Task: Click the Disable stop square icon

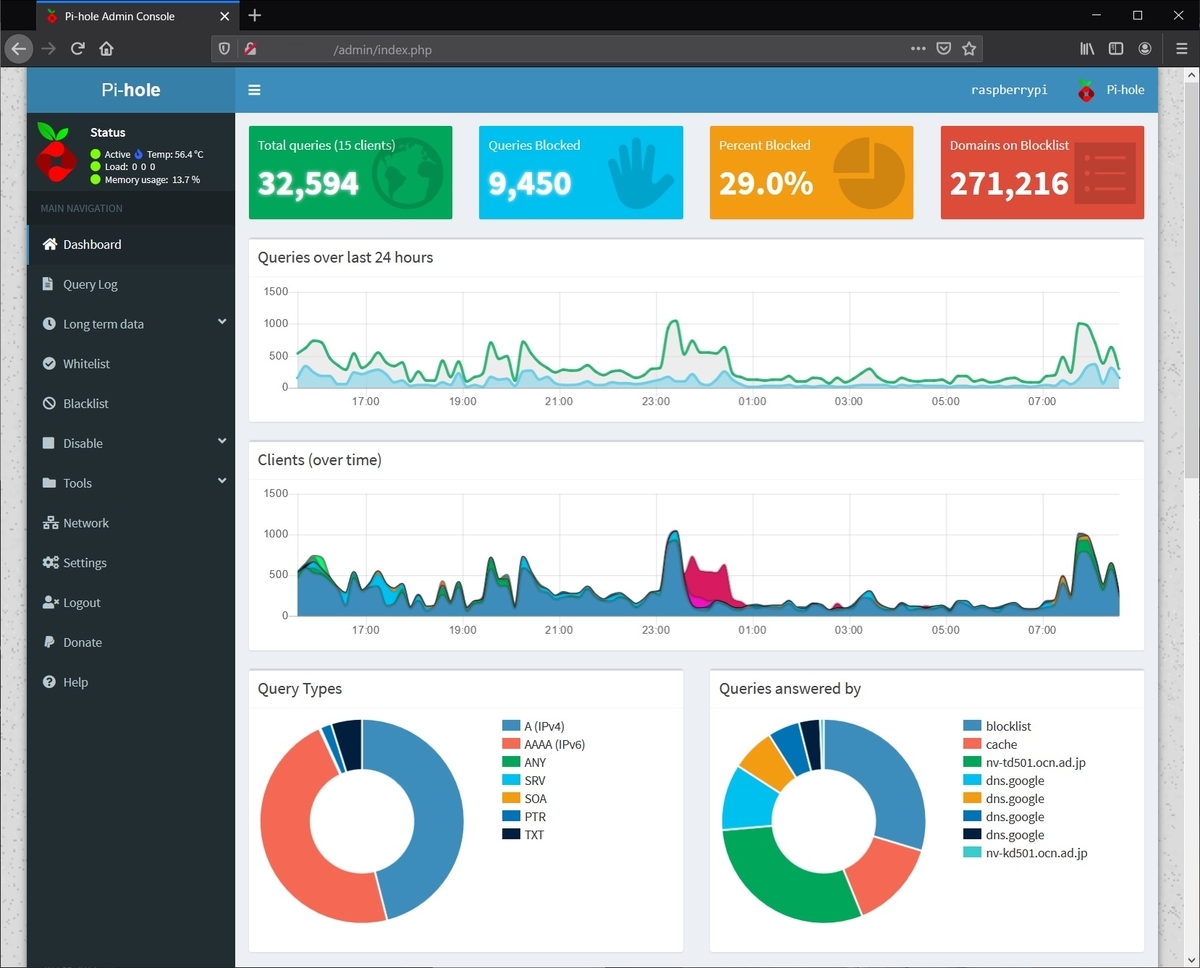Action: point(49,443)
